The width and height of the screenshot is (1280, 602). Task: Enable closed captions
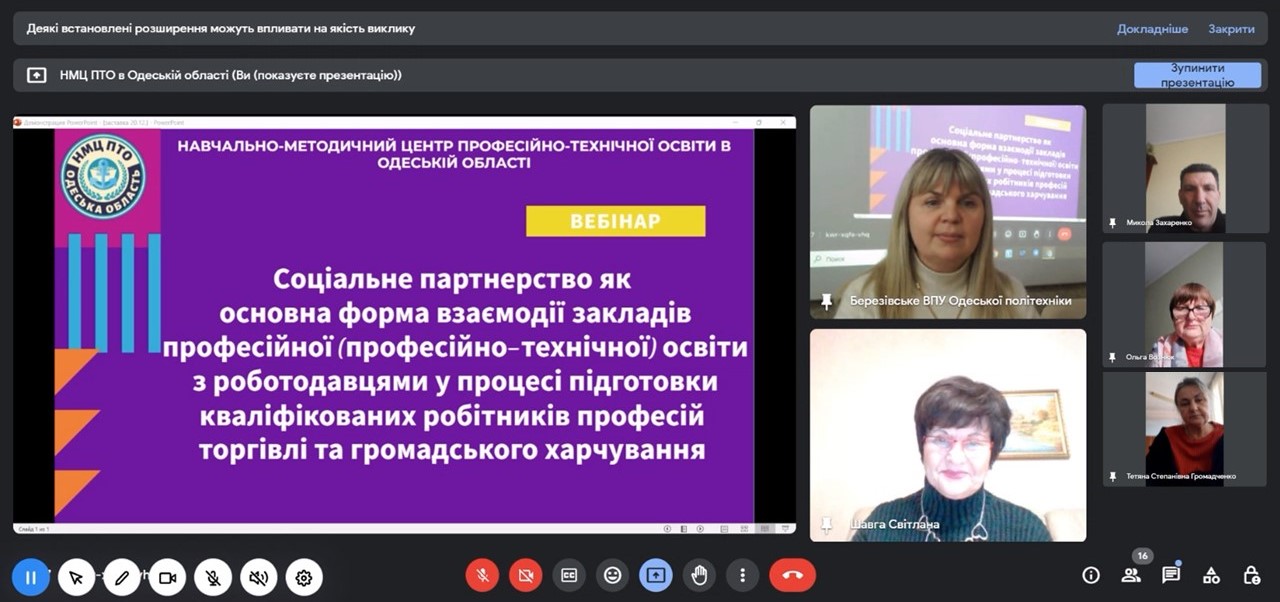click(569, 575)
